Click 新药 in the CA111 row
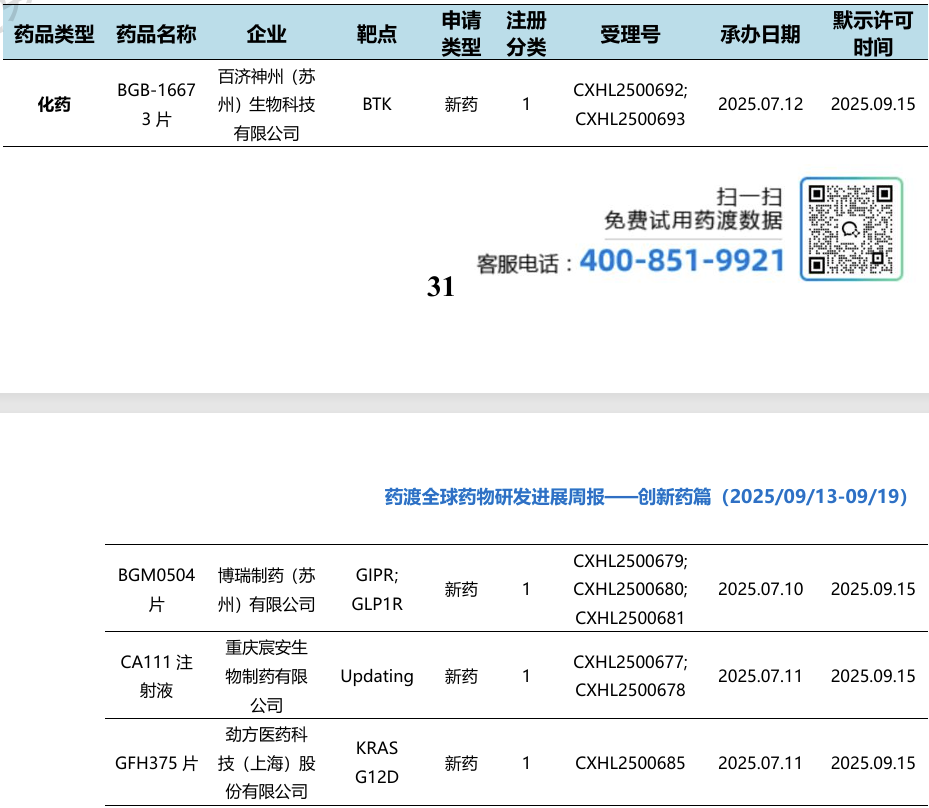The image size is (929, 808). (461, 676)
